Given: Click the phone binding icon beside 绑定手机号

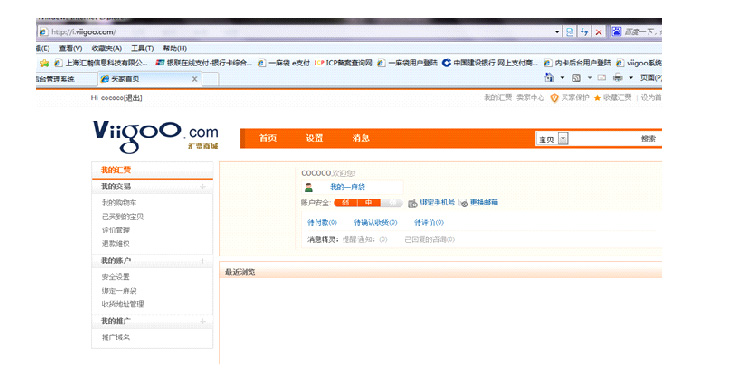Looking at the screenshot, I should (413, 203).
